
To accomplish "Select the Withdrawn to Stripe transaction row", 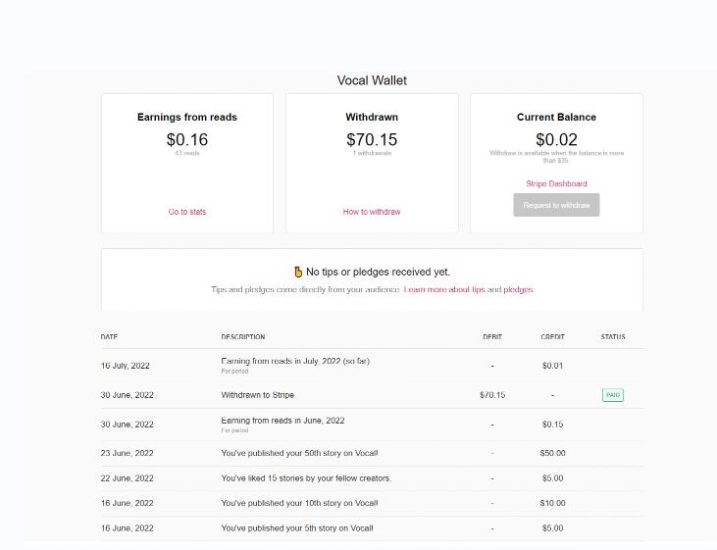I will coord(258,395).
